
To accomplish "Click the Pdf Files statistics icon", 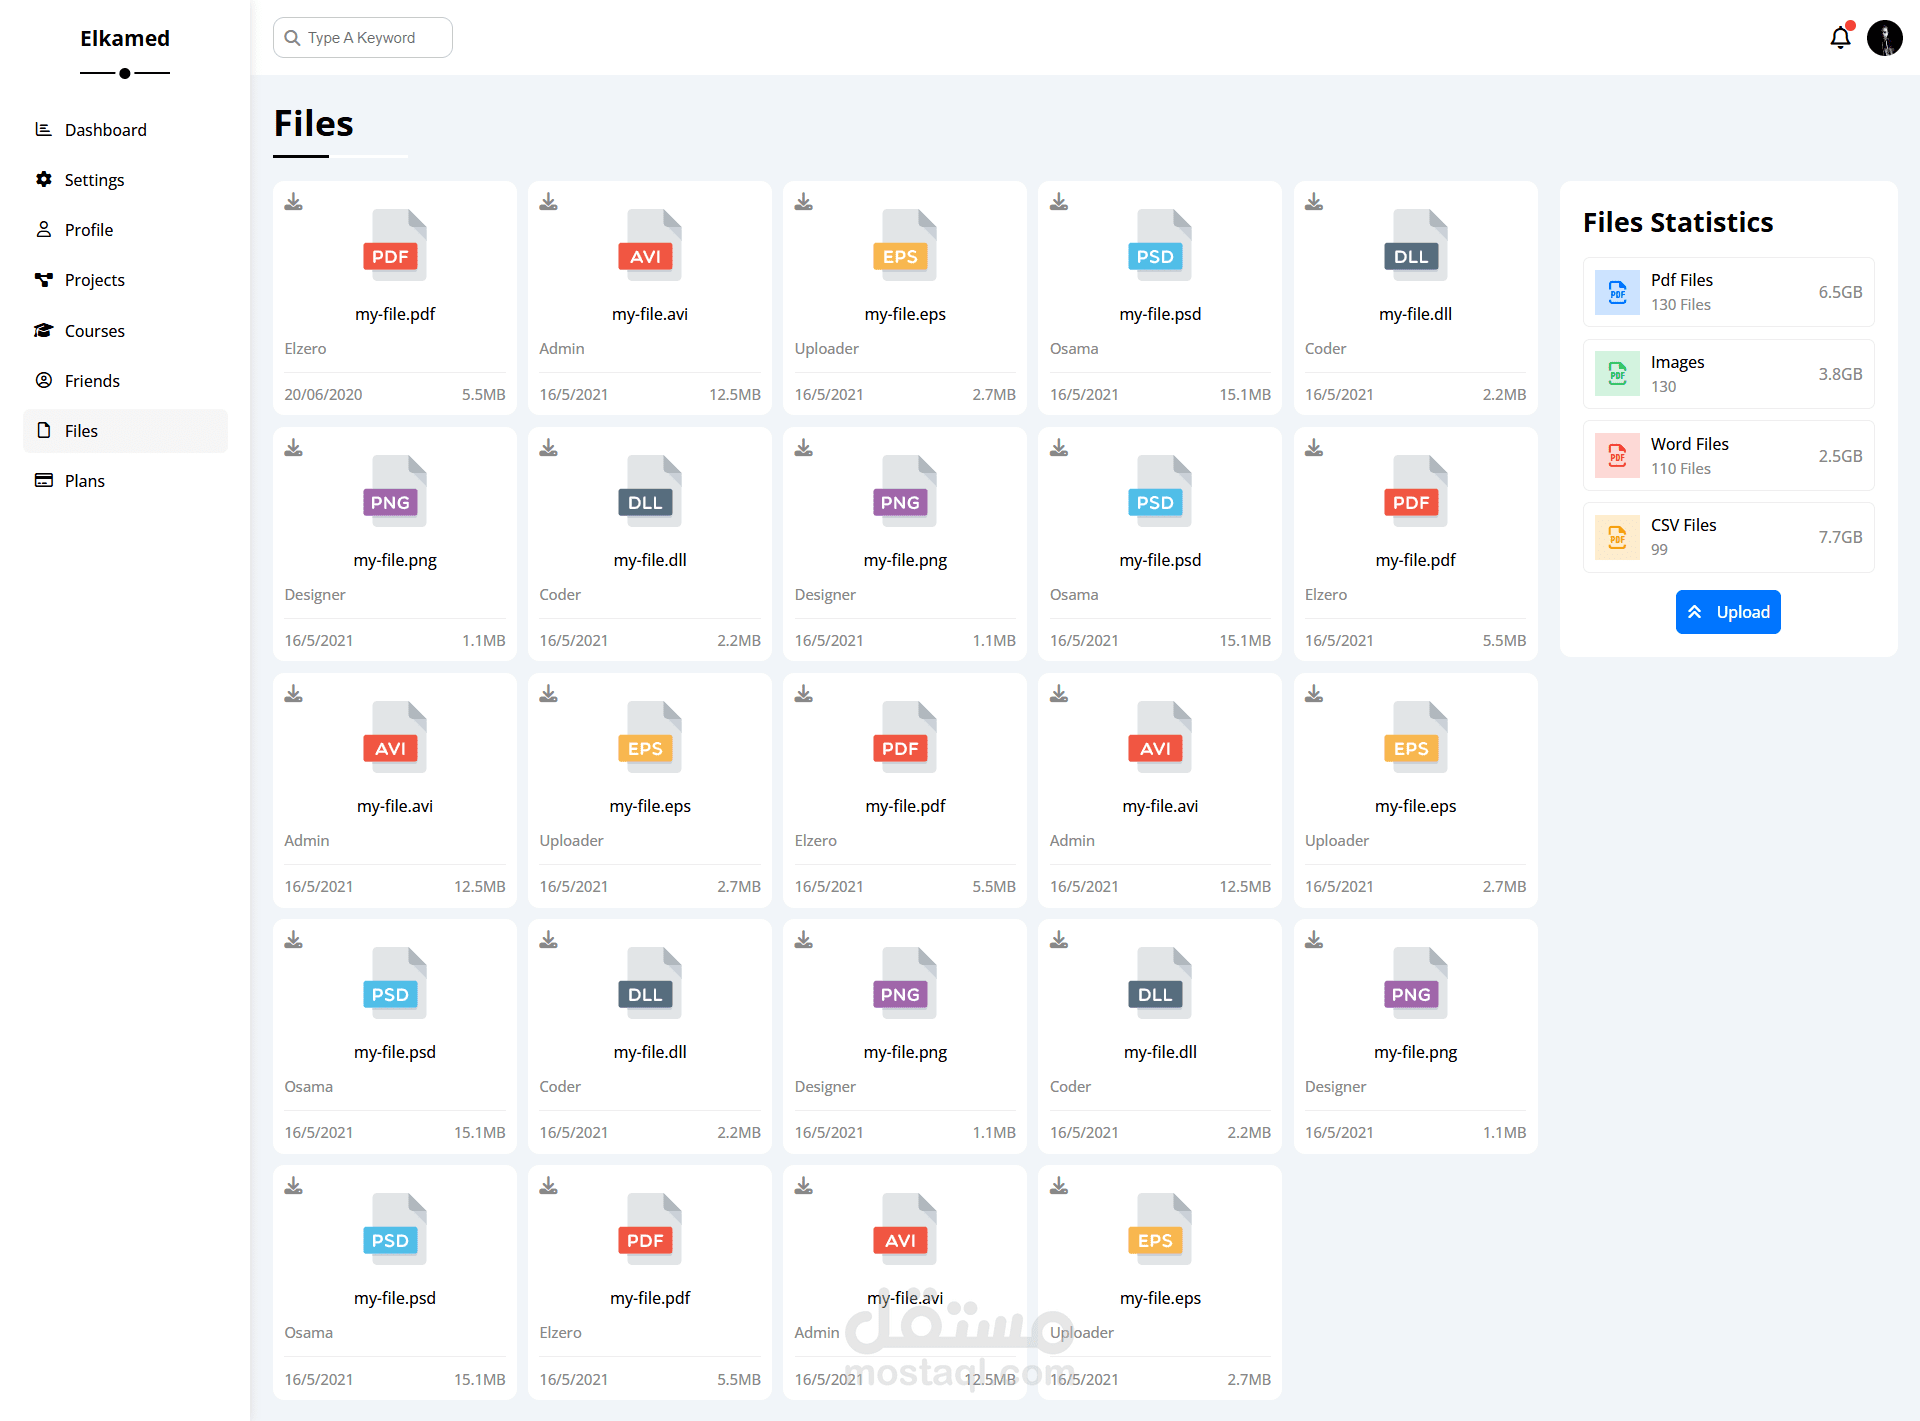I will (x=1616, y=292).
